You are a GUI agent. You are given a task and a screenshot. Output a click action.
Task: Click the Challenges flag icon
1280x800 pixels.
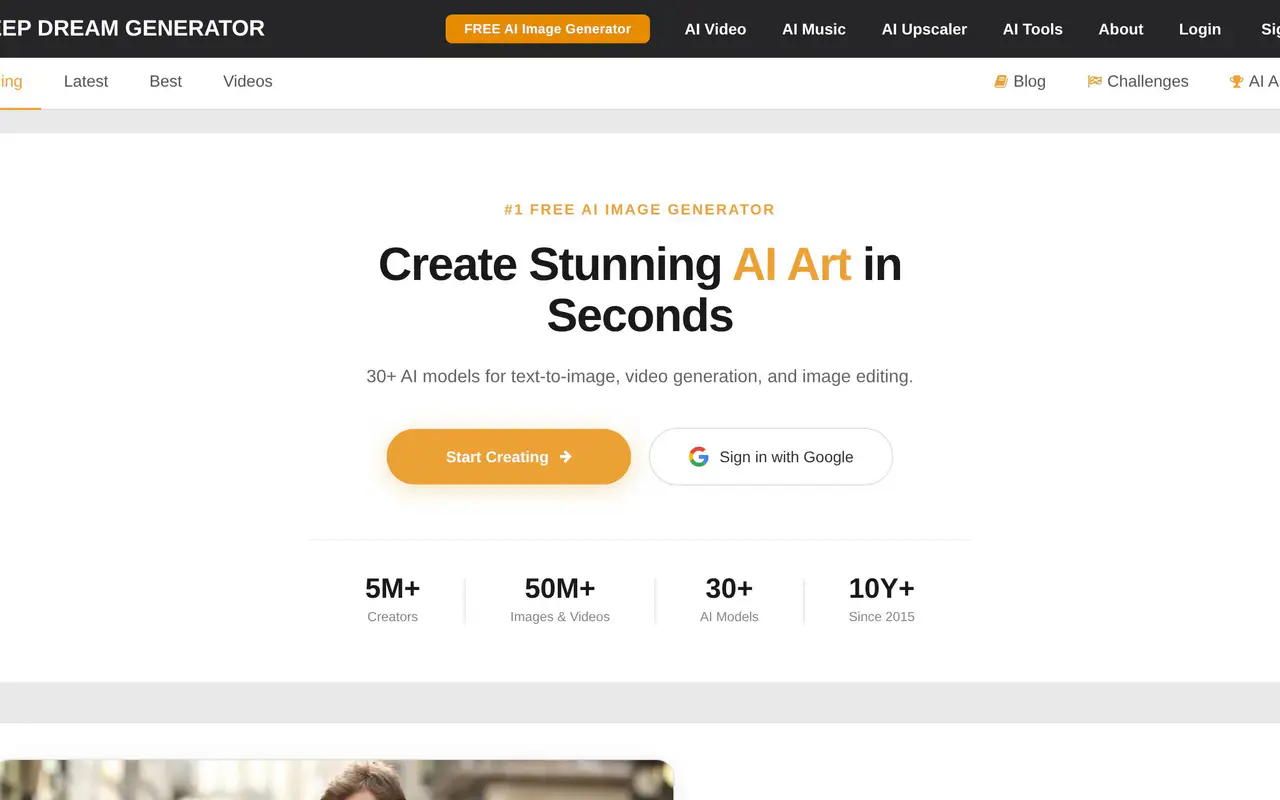(1094, 82)
